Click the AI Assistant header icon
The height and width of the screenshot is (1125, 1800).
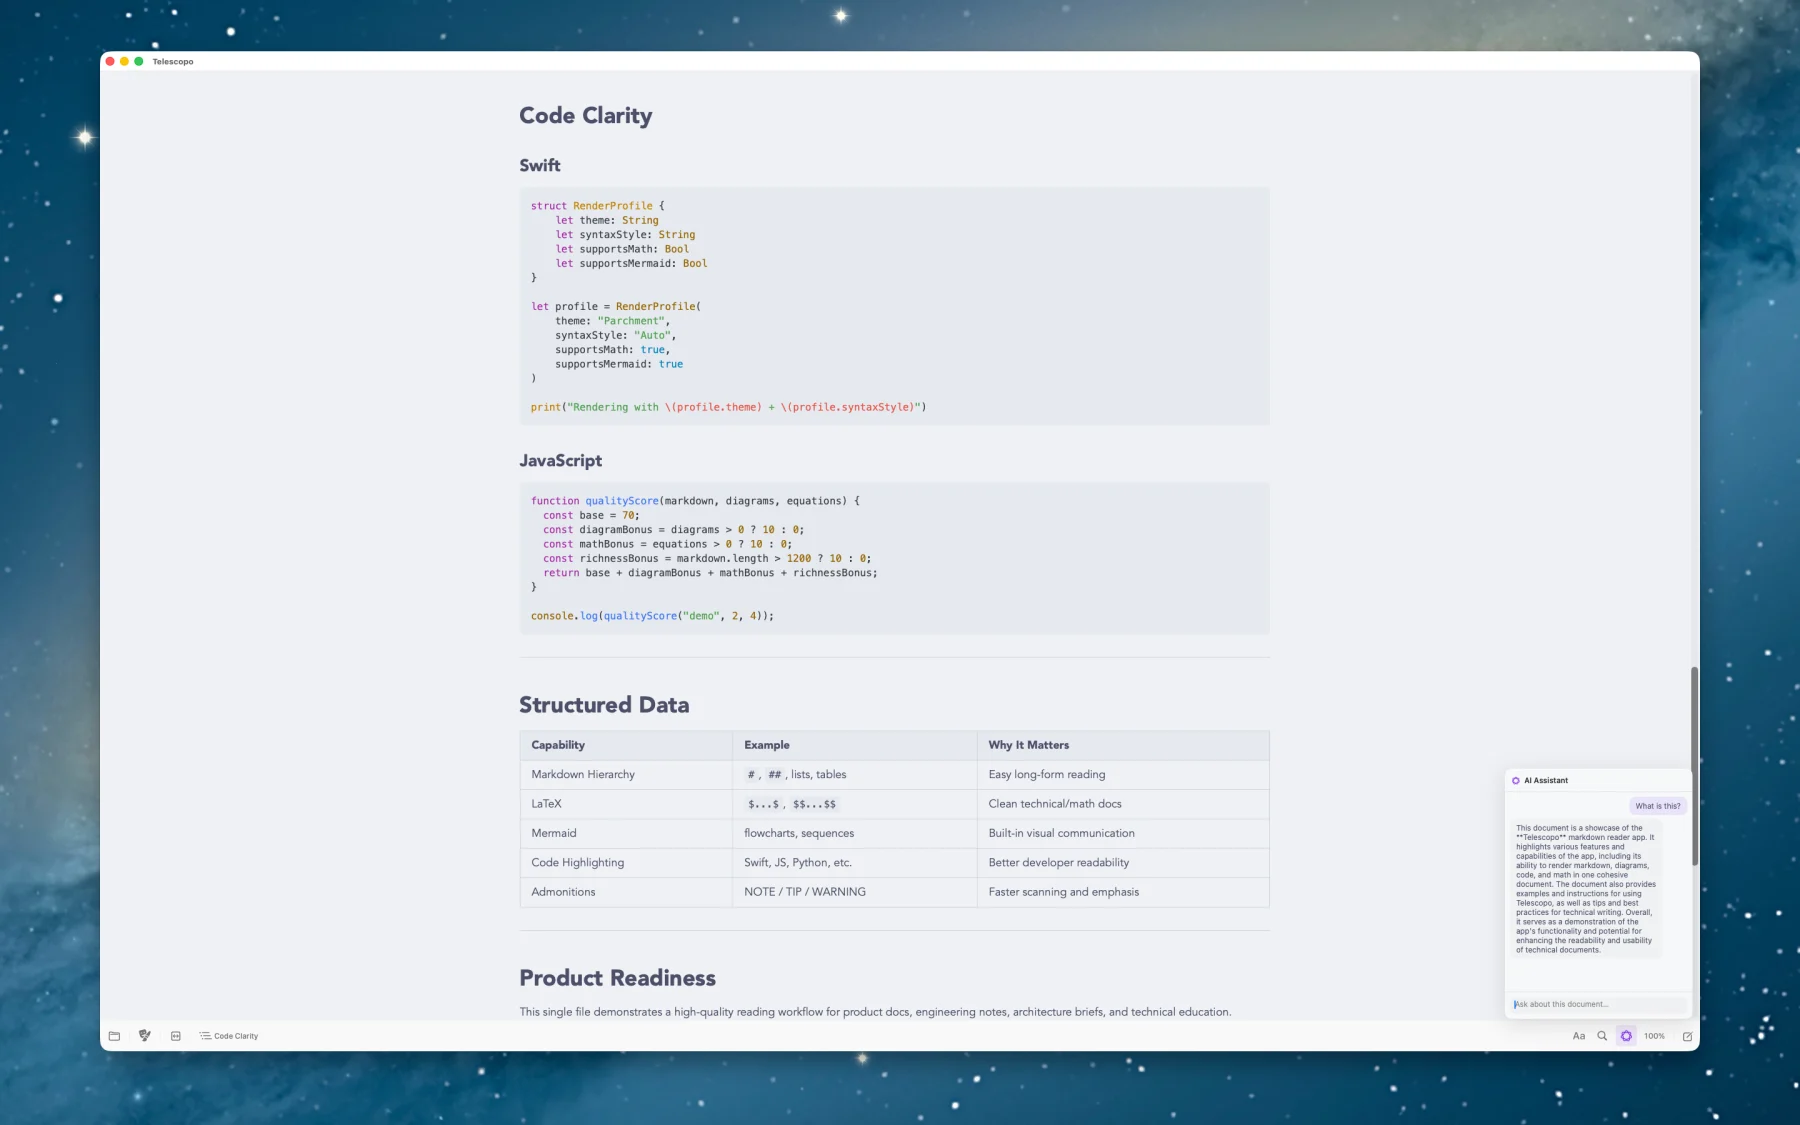(x=1516, y=780)
